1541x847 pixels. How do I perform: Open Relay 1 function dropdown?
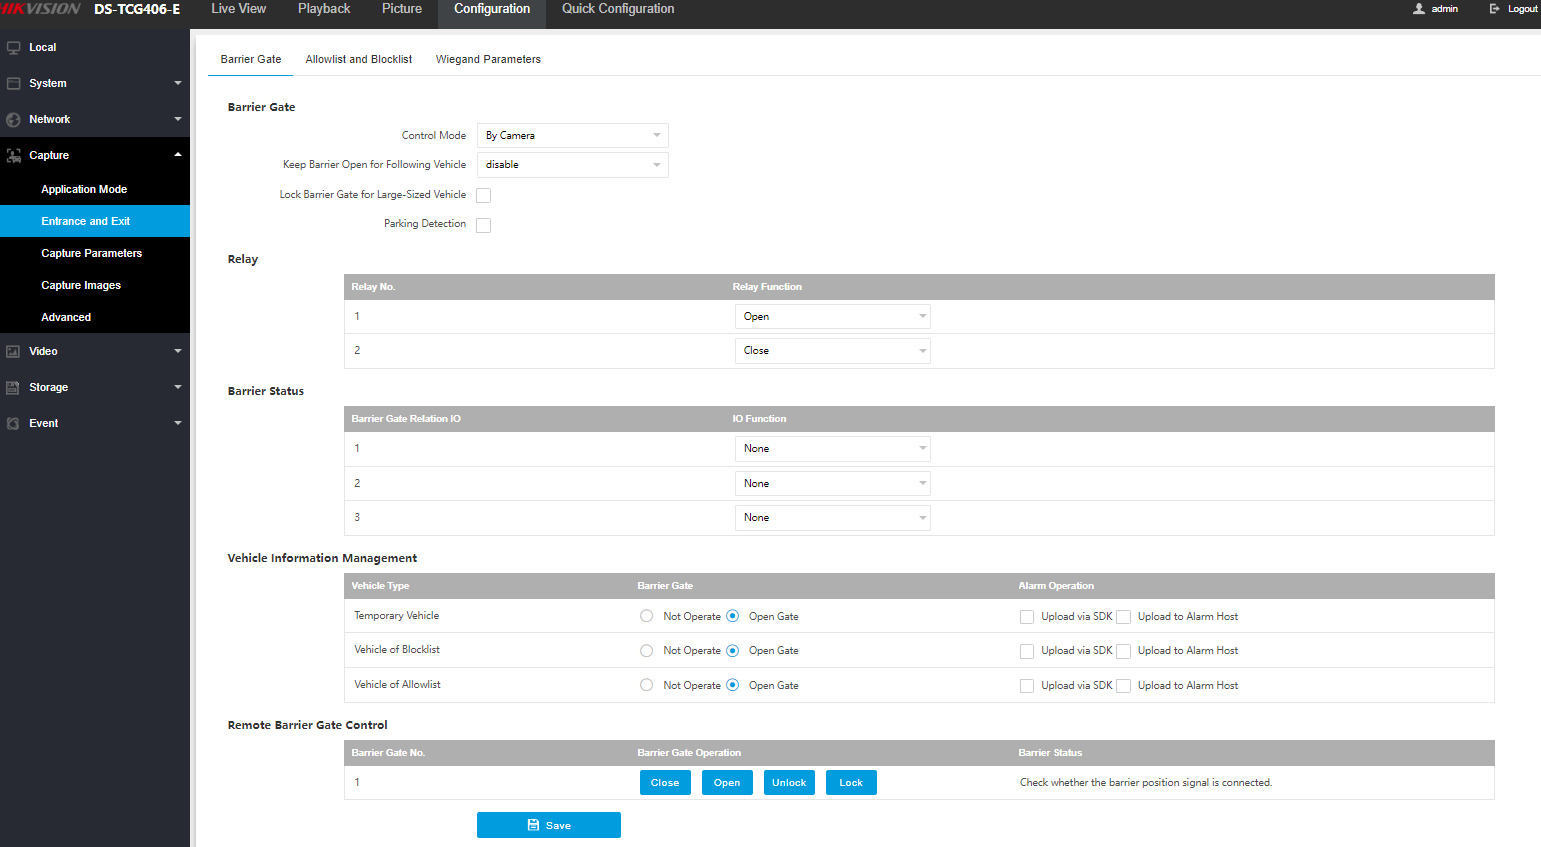[832, 317]
